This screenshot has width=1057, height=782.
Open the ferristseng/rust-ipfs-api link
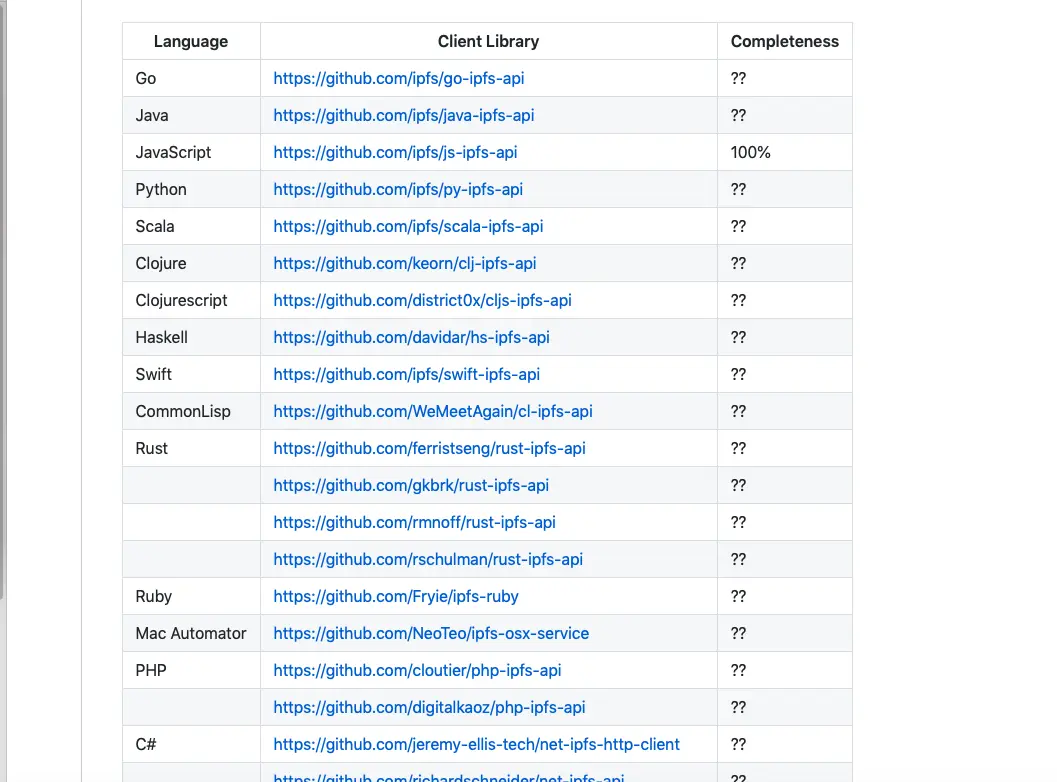429,448
